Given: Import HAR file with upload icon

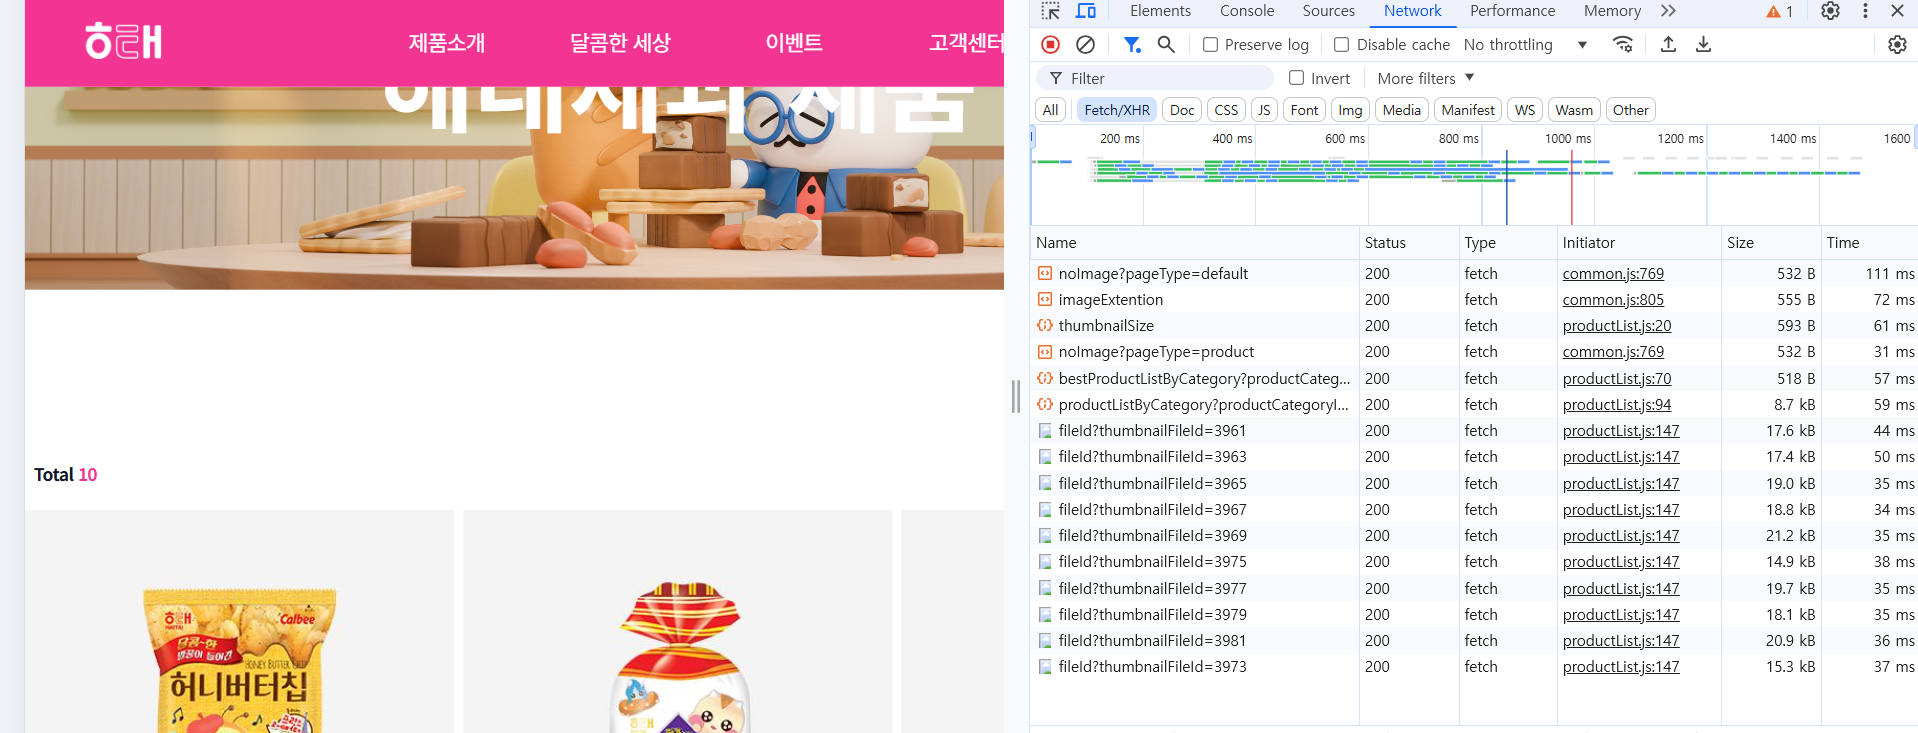Looking at the screenshot, I should tap(1668, 44).
